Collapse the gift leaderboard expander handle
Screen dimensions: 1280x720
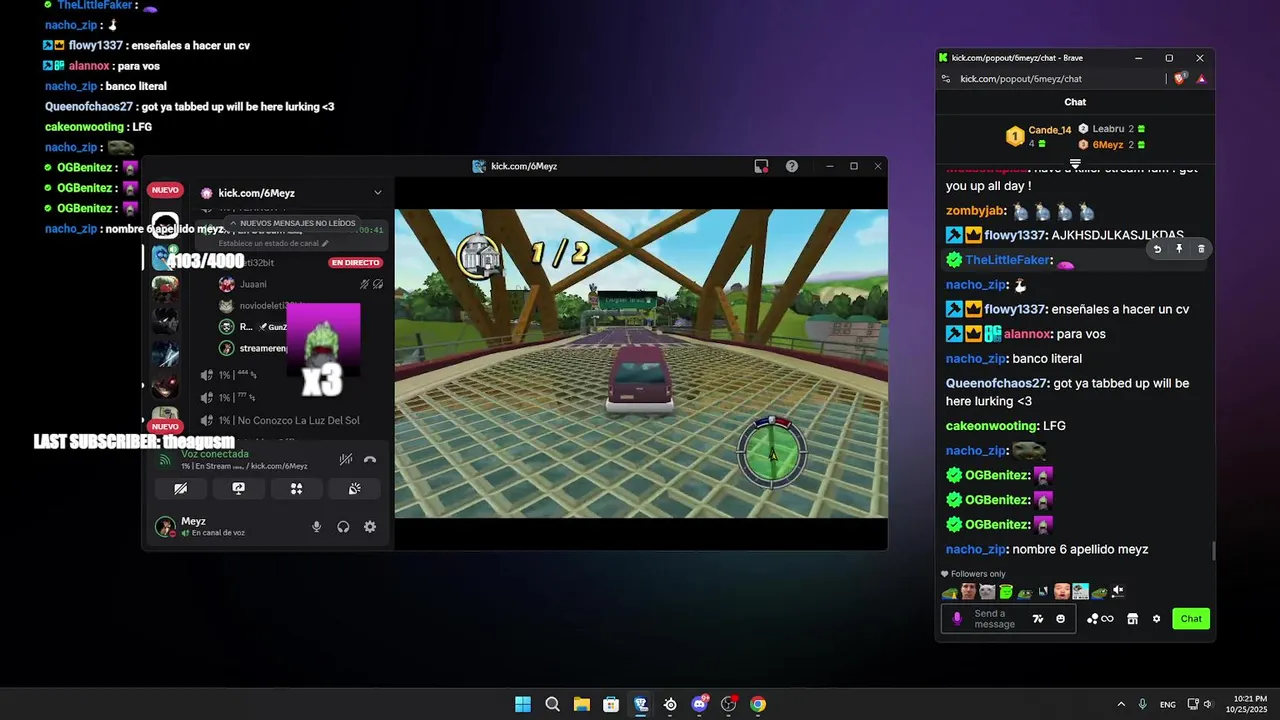pyautogui.click(x=1075, y=163)
